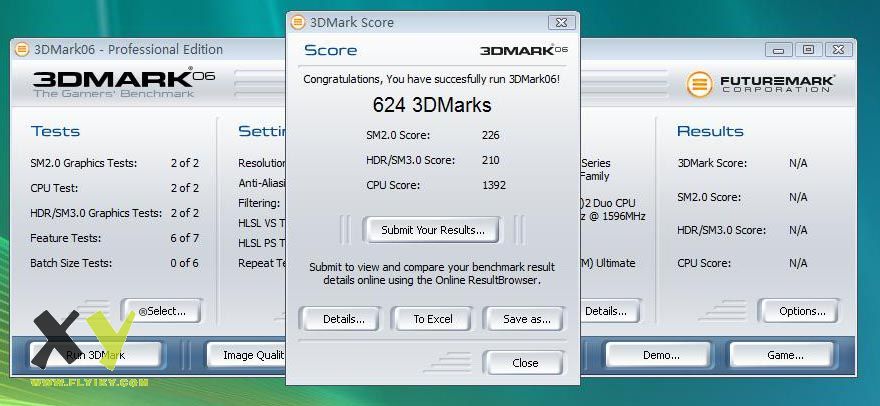
Task: Click Submit Your Results button
Action: pos(432,230)
